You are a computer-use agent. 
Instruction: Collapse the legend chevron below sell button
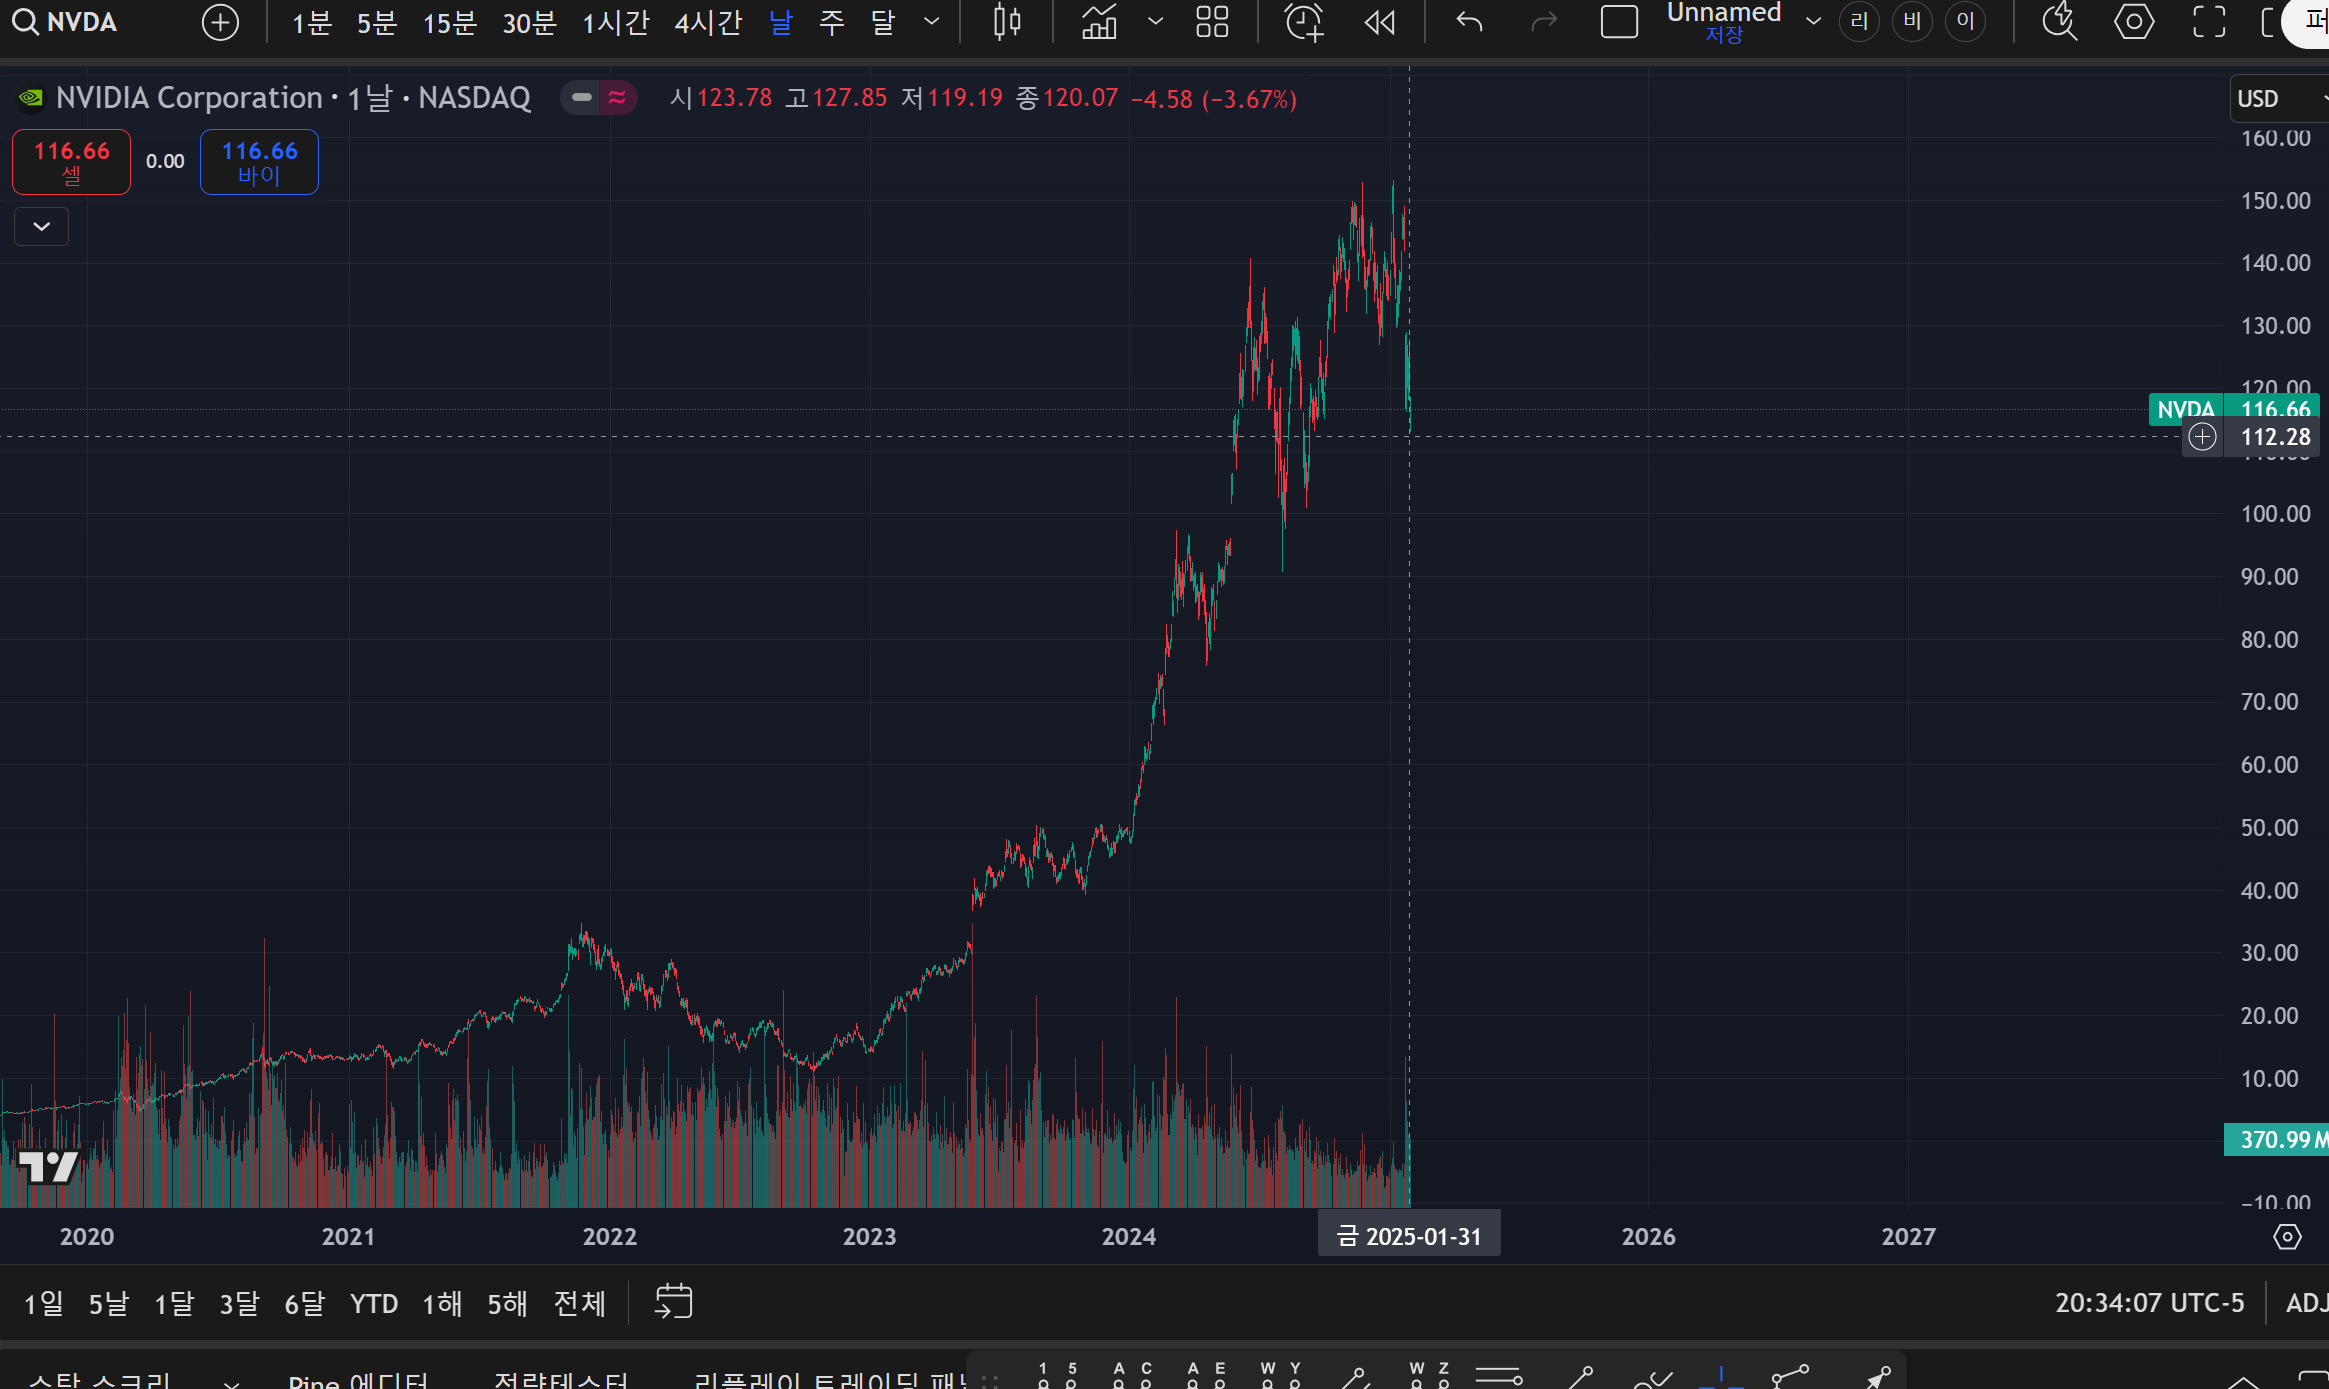[x=41, y=226]
